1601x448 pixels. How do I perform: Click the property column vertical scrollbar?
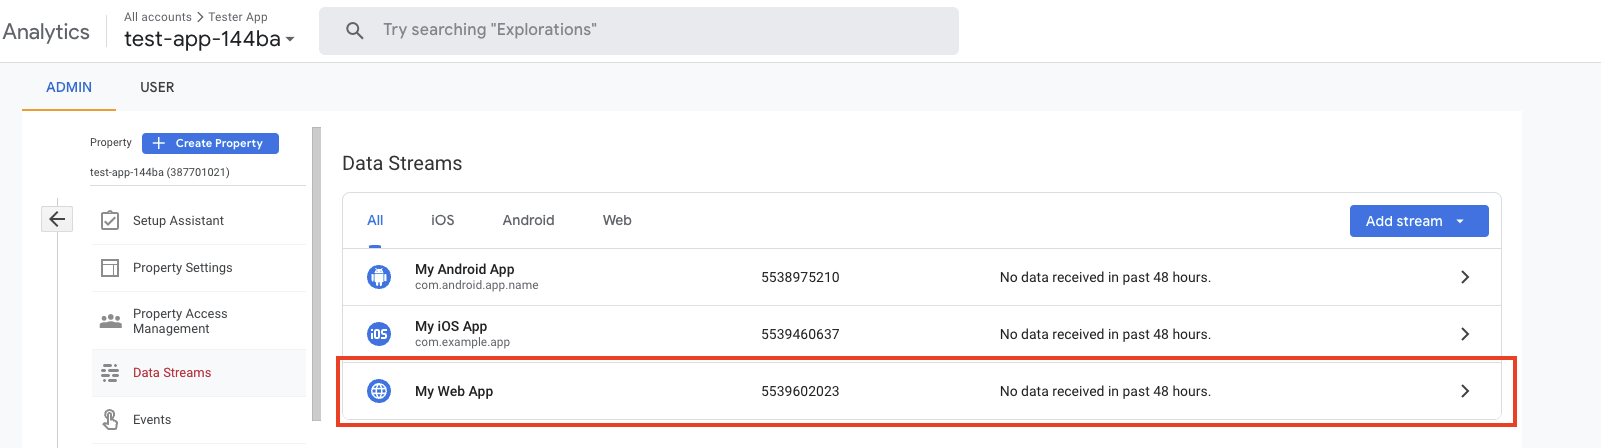pos(316,274)
